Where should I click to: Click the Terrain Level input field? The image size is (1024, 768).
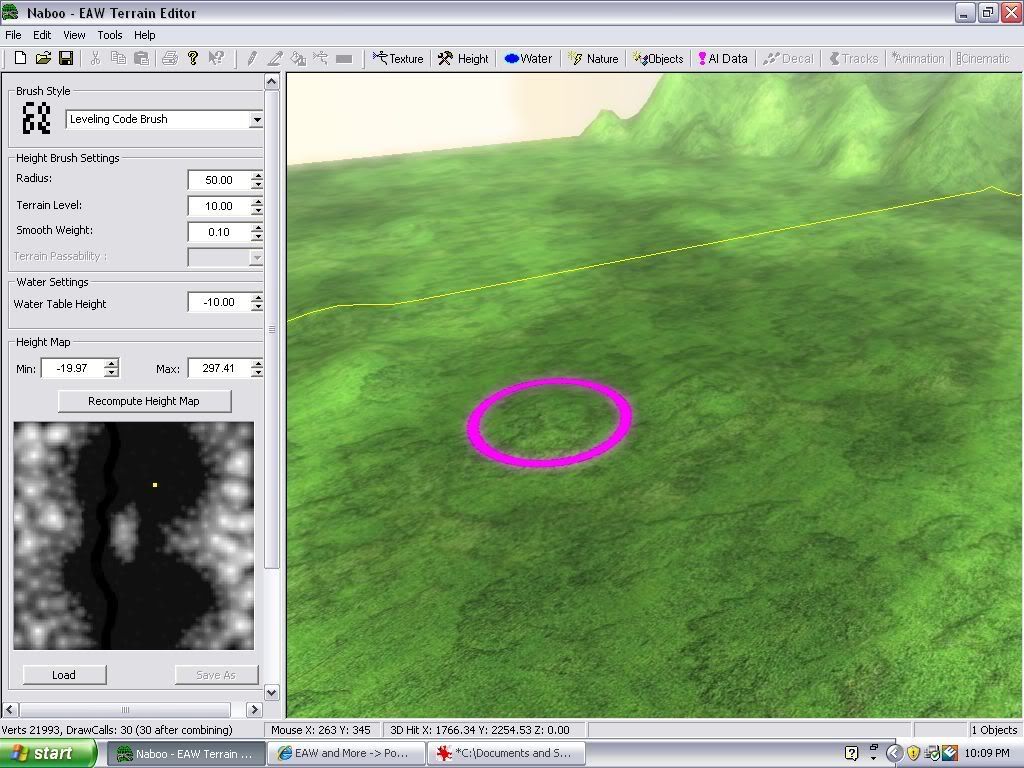[219, 206]
